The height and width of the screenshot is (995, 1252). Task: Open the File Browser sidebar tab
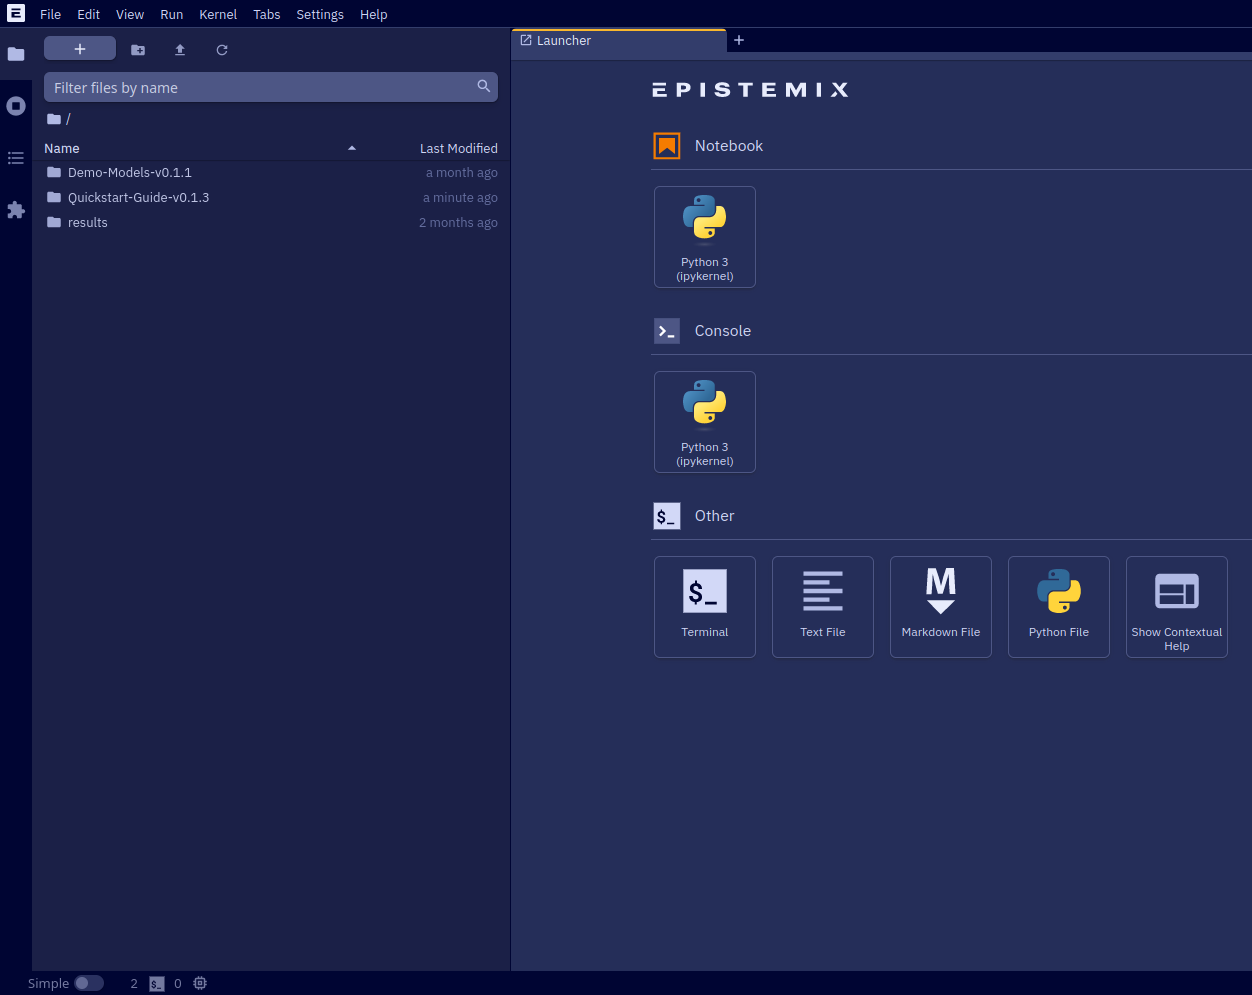point(16,54)
